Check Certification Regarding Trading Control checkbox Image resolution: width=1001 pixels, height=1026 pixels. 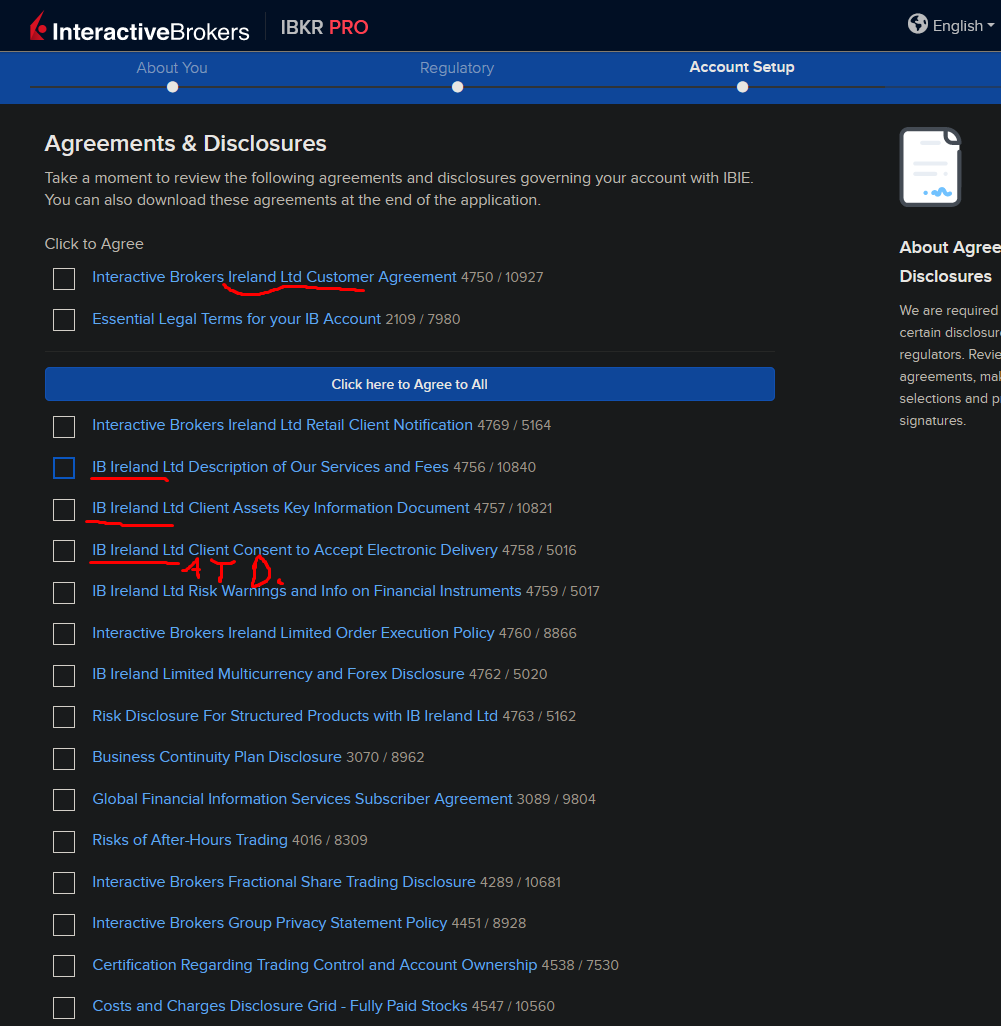tap(64, 966)
